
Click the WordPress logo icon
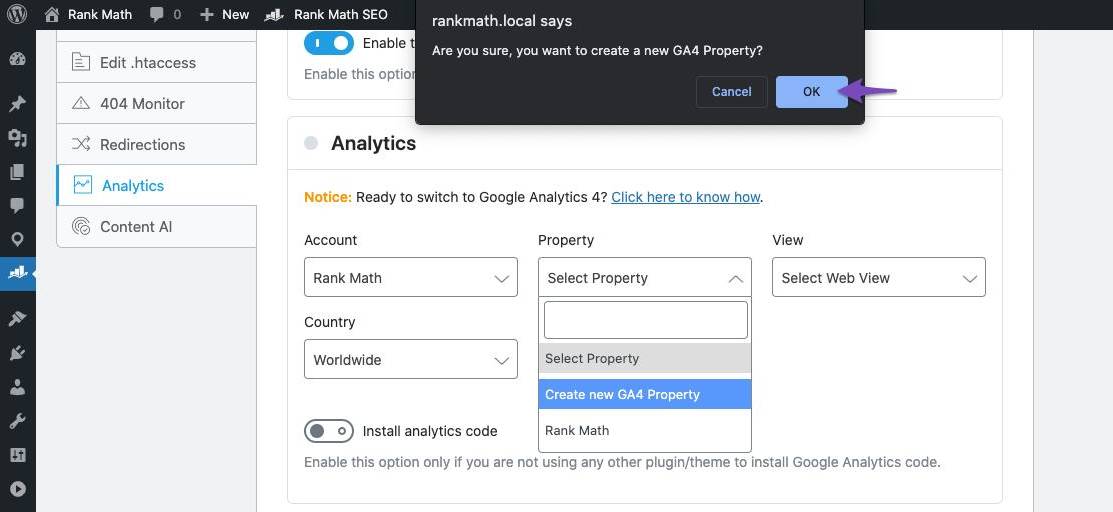tap(18, 14)
